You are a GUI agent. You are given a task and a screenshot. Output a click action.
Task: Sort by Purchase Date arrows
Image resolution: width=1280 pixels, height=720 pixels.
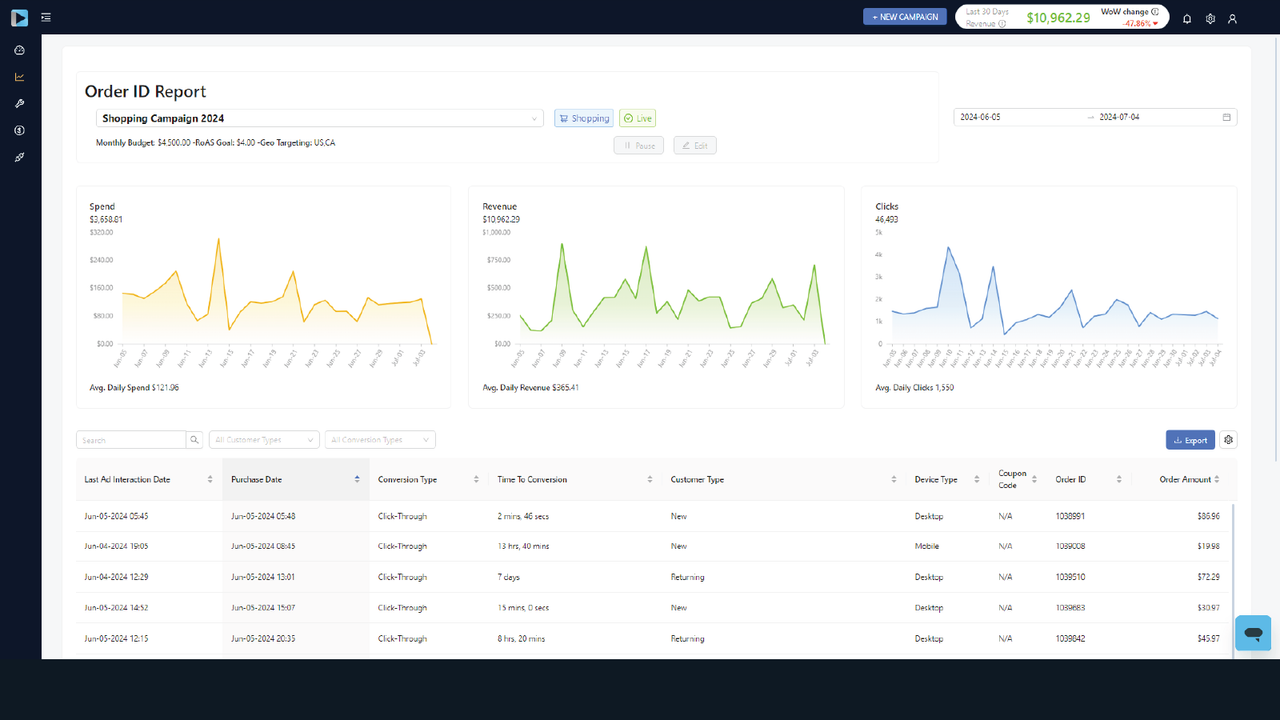point(357,480)
